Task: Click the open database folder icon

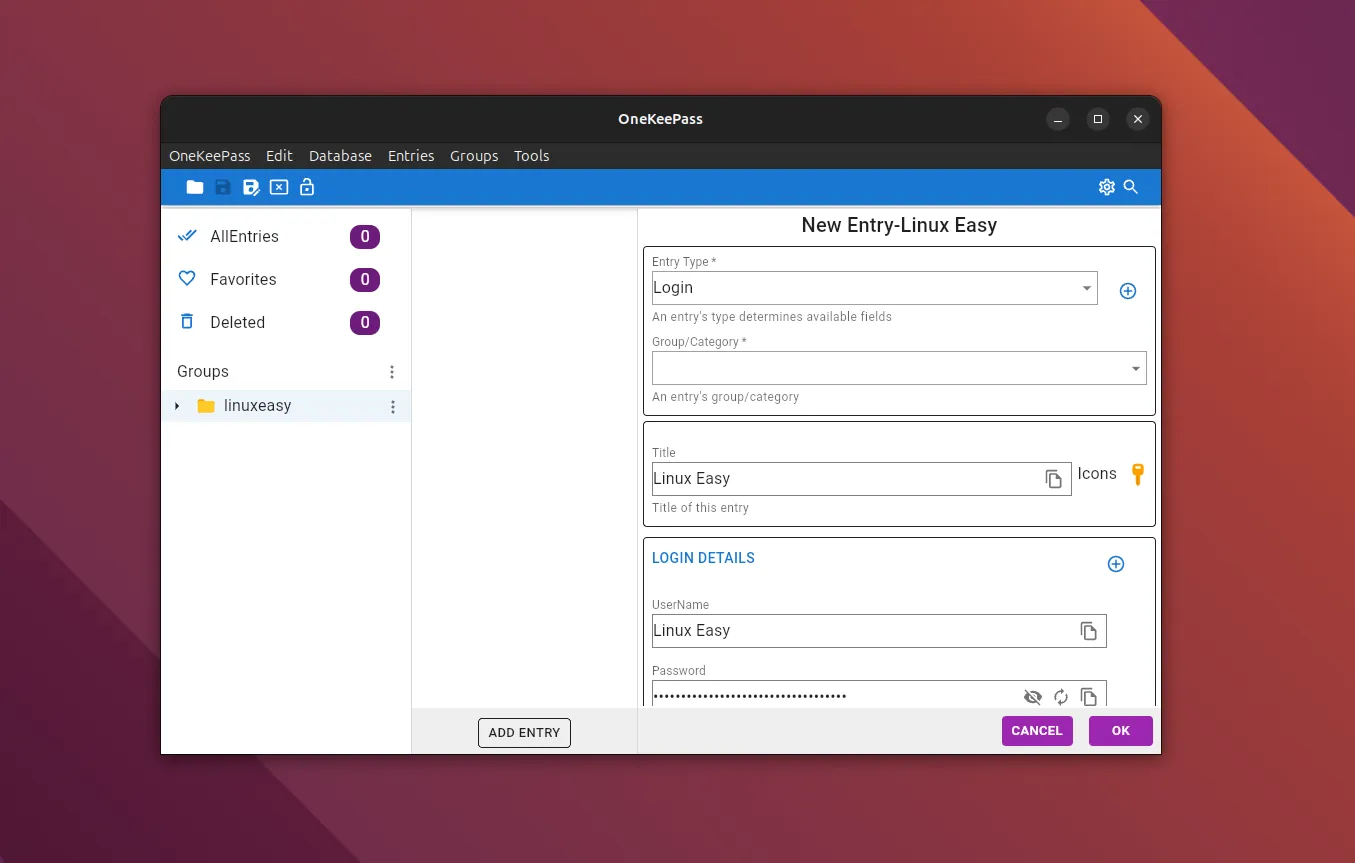Action: (195, 187)
